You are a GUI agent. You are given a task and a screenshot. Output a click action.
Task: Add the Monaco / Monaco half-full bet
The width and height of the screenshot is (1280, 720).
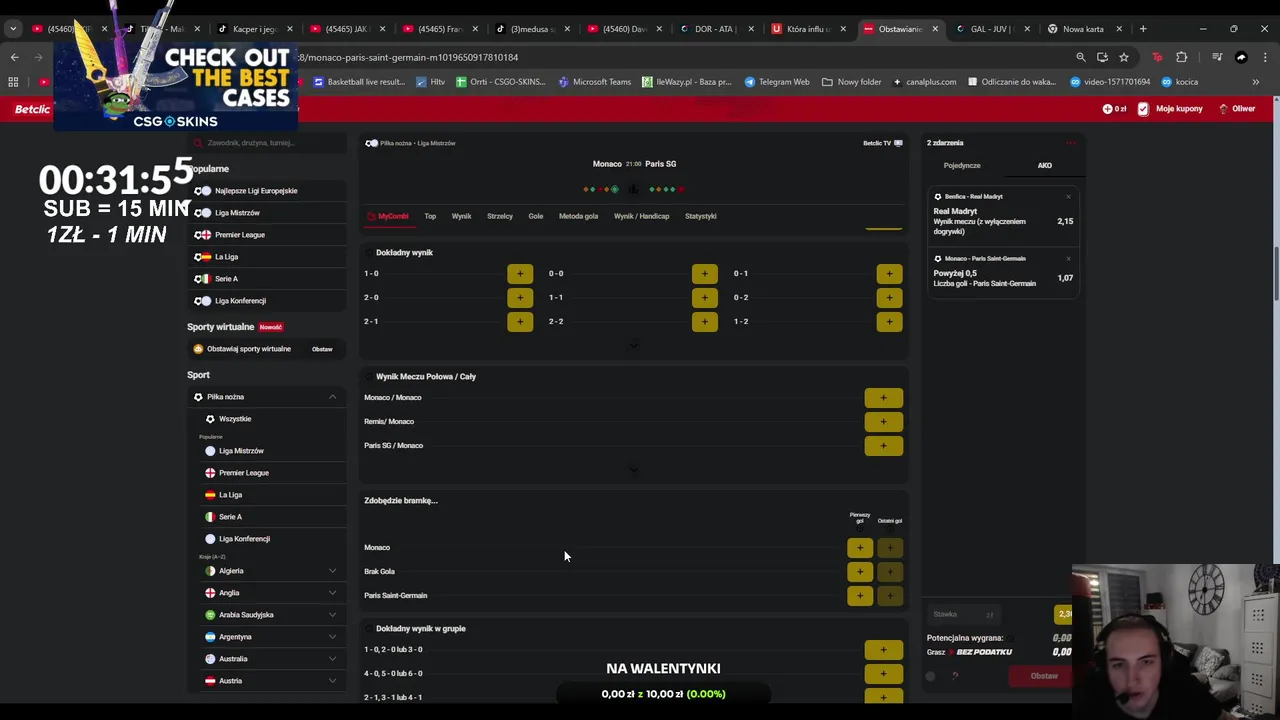coord(883,397)
